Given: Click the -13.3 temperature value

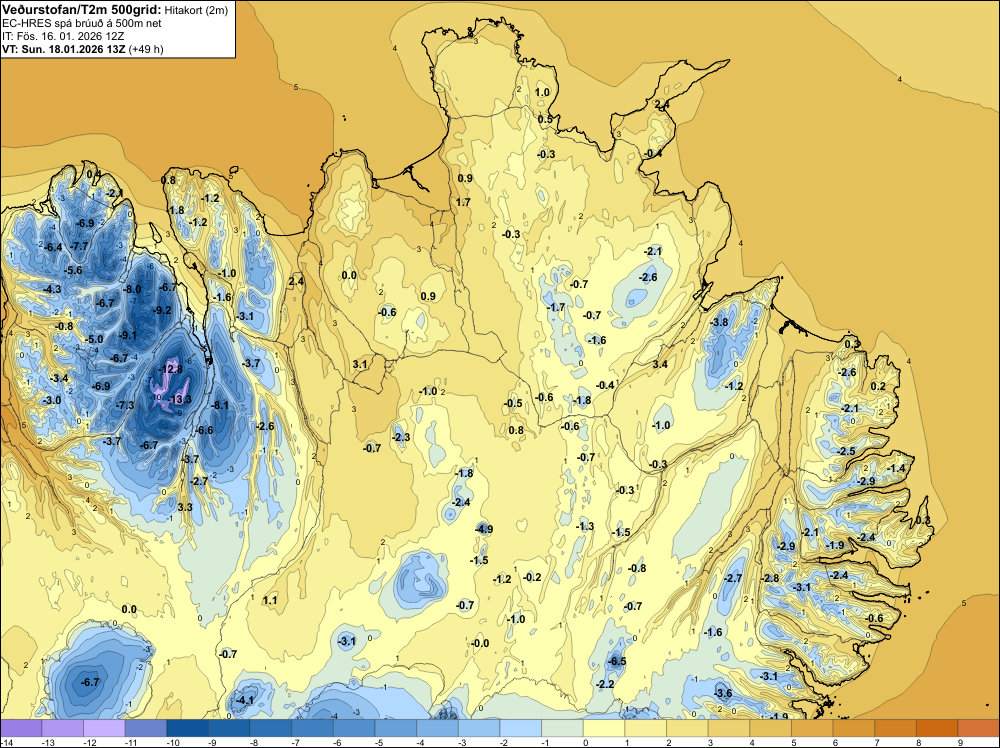Looking at the screenshot, I should point(179,400).
